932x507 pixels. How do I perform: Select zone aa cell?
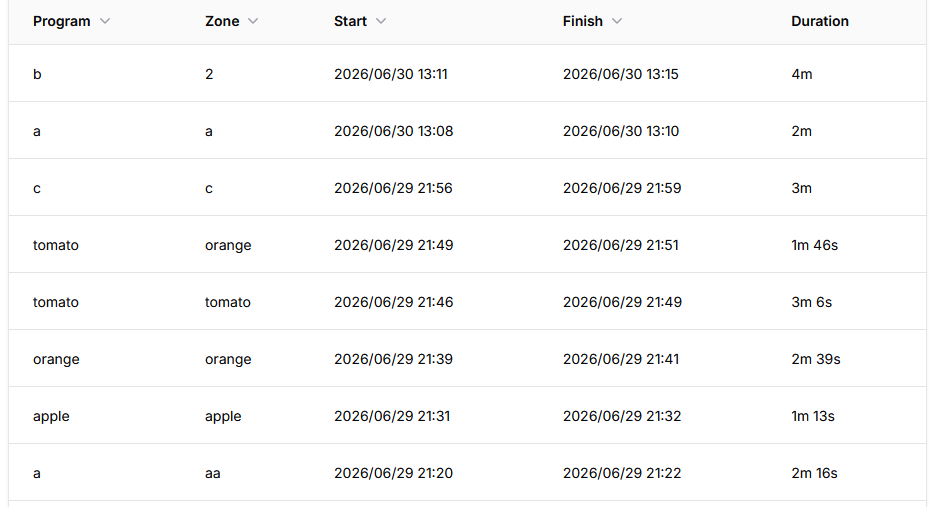click(213, 474)
